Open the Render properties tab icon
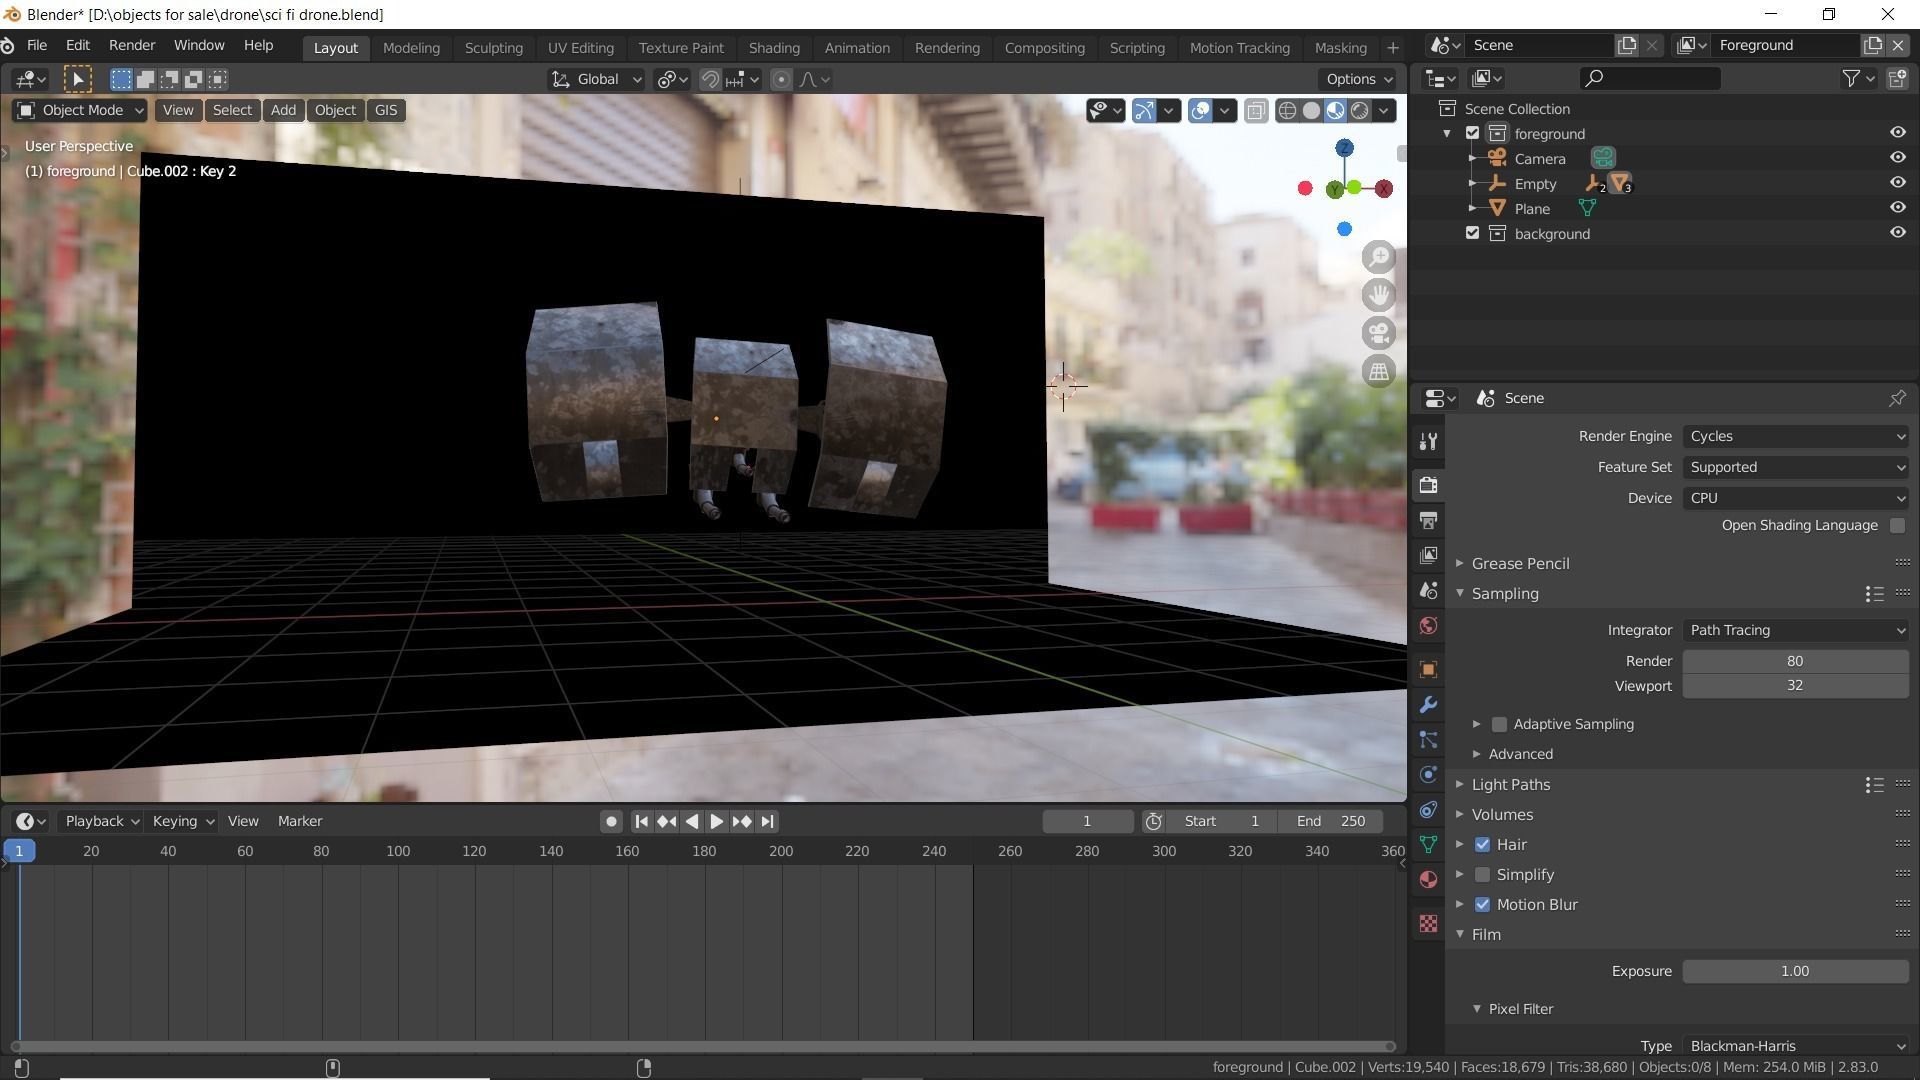1920x1080 pixels. pyautogui.click(x=1428, y=485)
